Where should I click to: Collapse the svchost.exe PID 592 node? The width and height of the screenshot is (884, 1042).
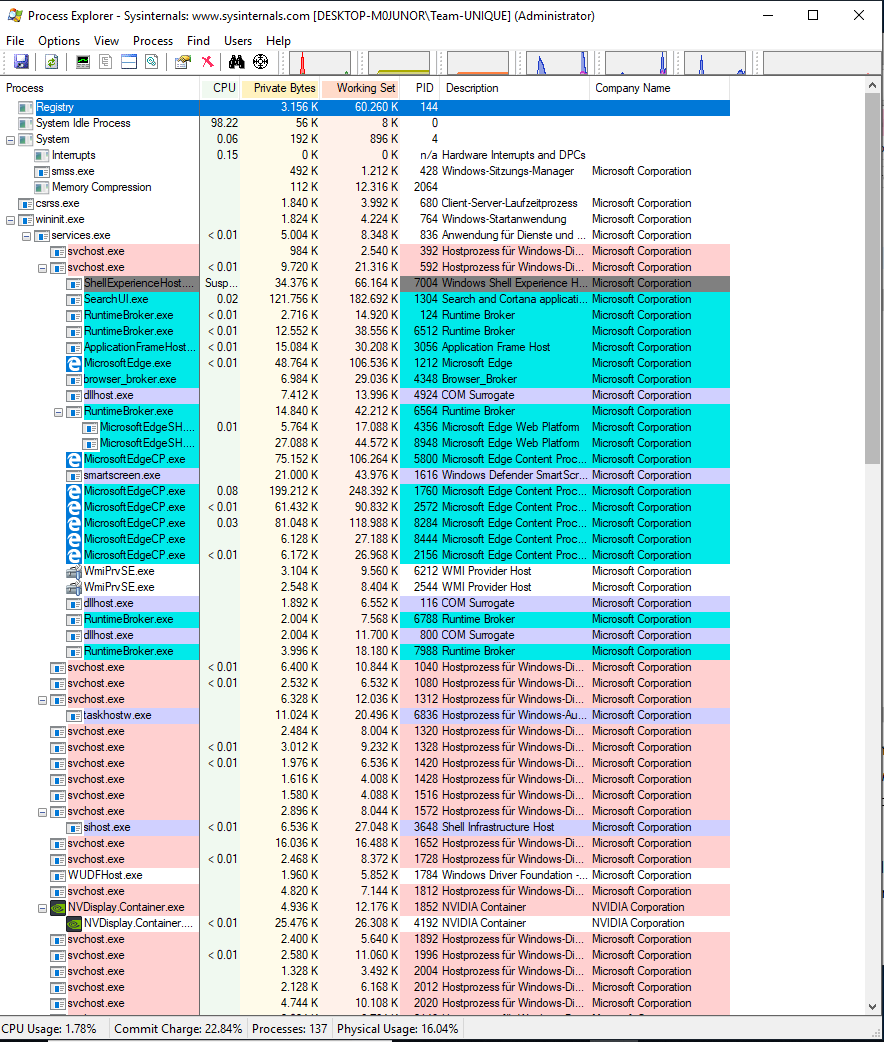[43, 268]
